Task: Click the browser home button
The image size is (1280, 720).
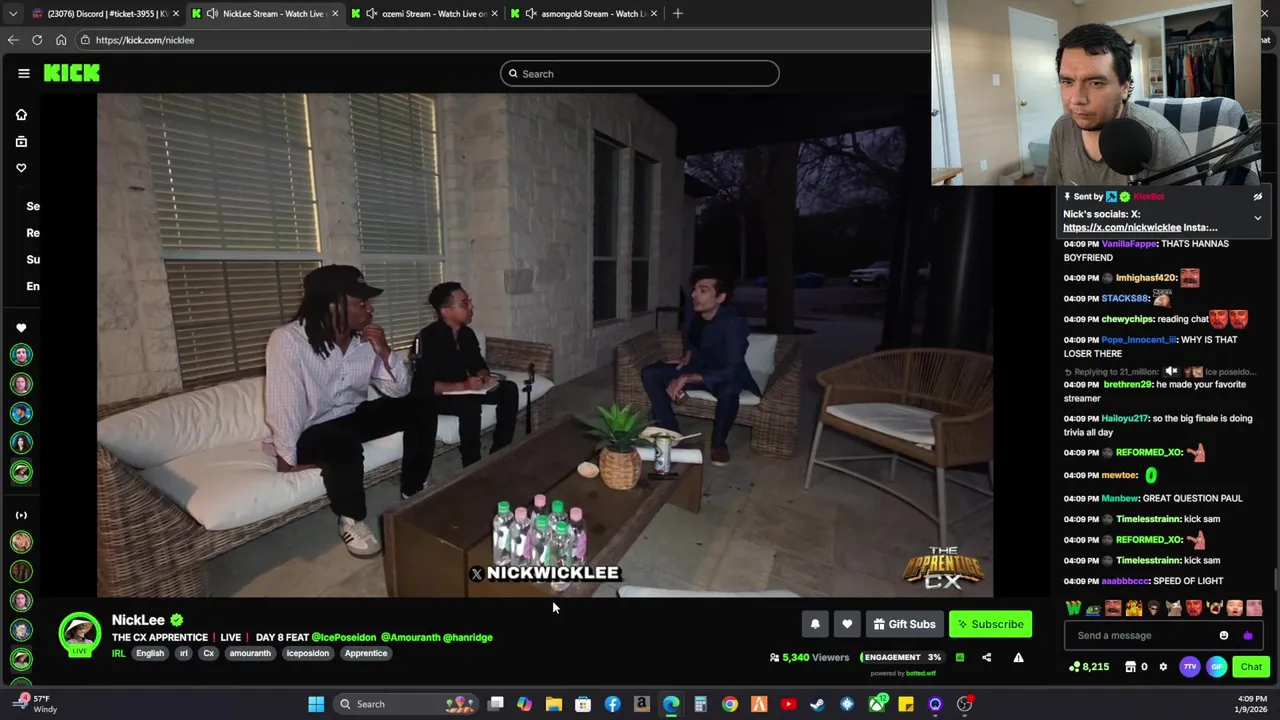Action: click(61, 40)
